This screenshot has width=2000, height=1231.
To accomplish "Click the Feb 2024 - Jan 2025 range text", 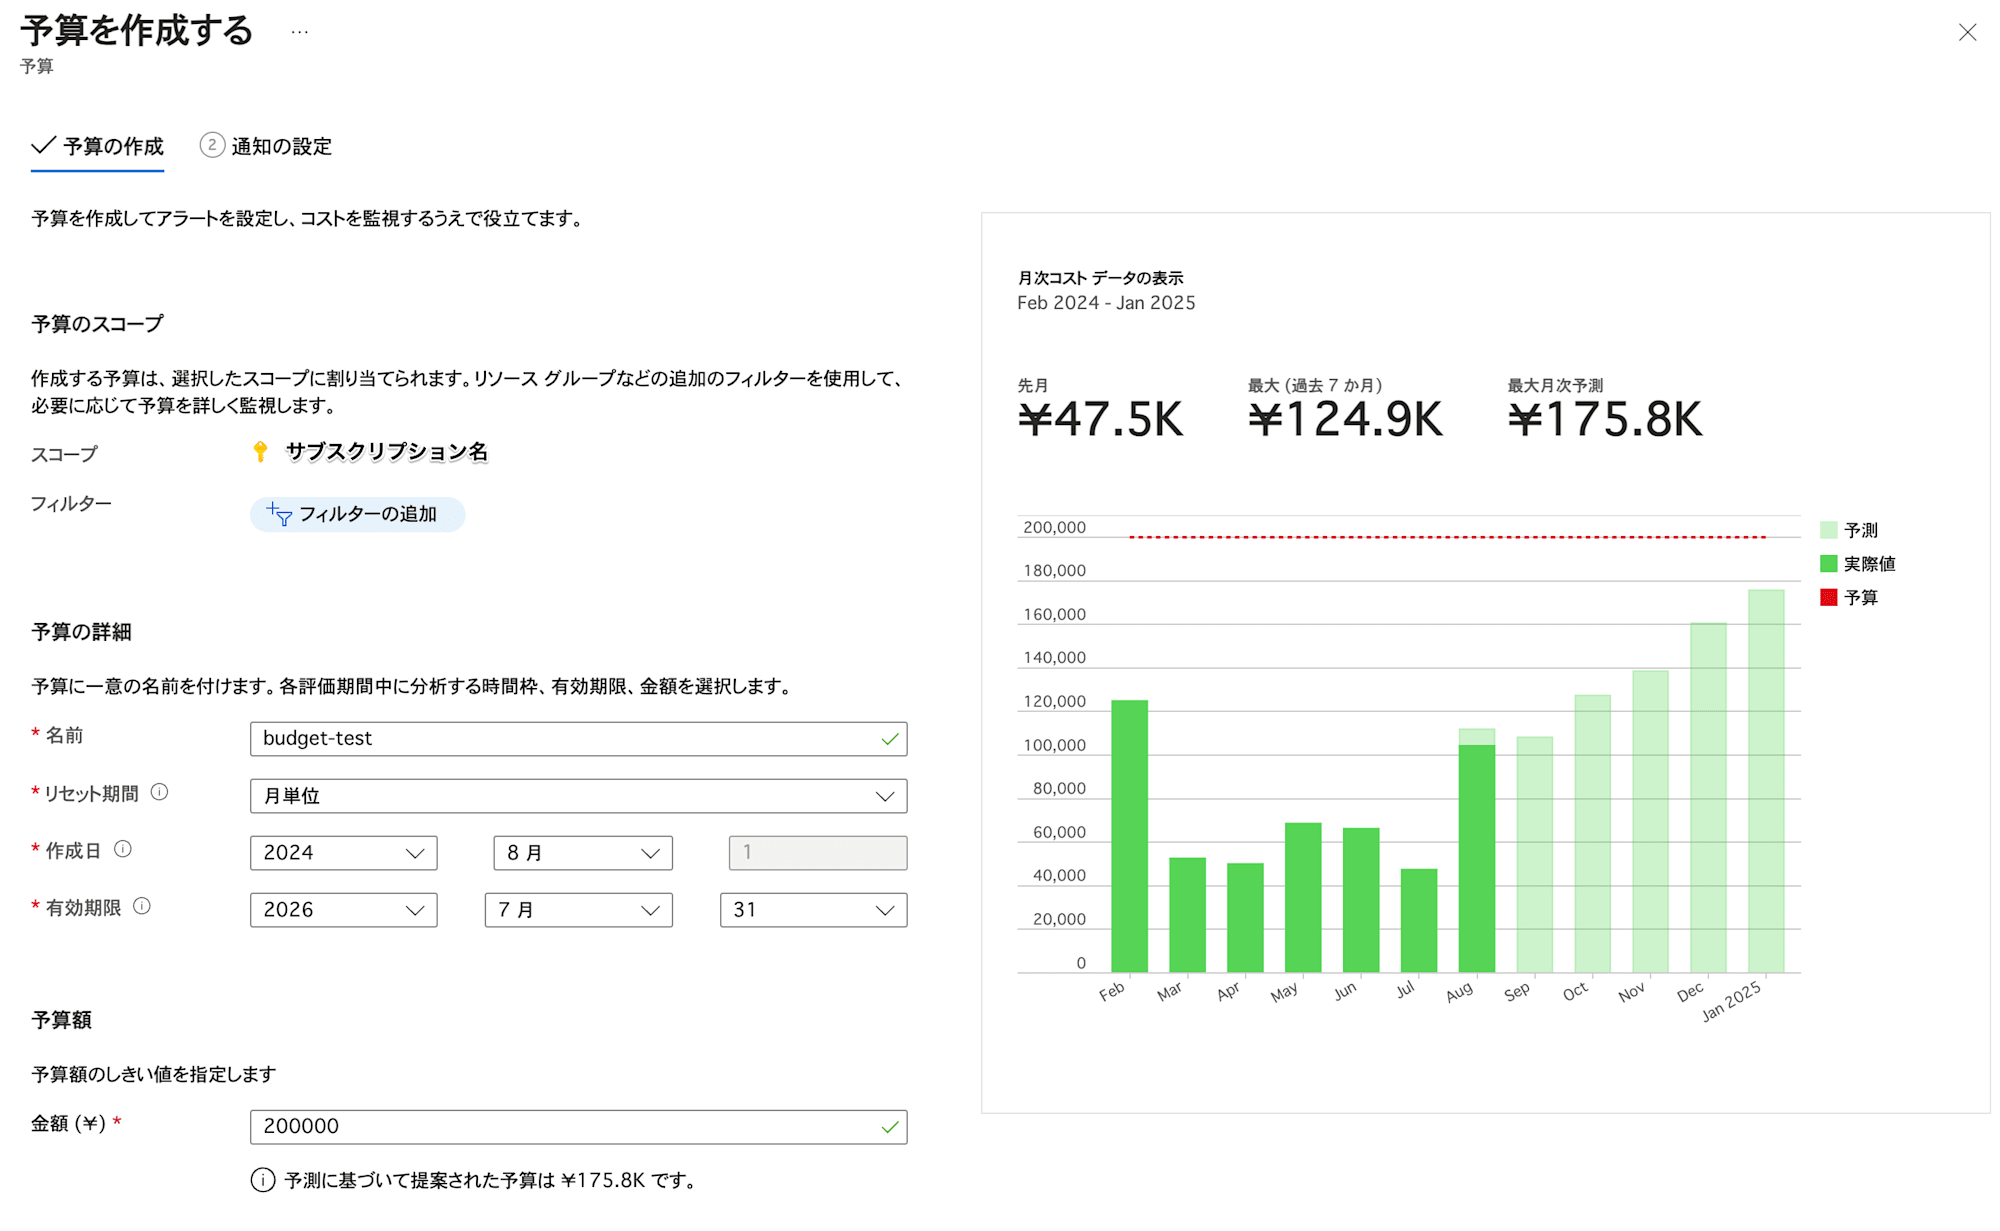I will coord(1106,303).
